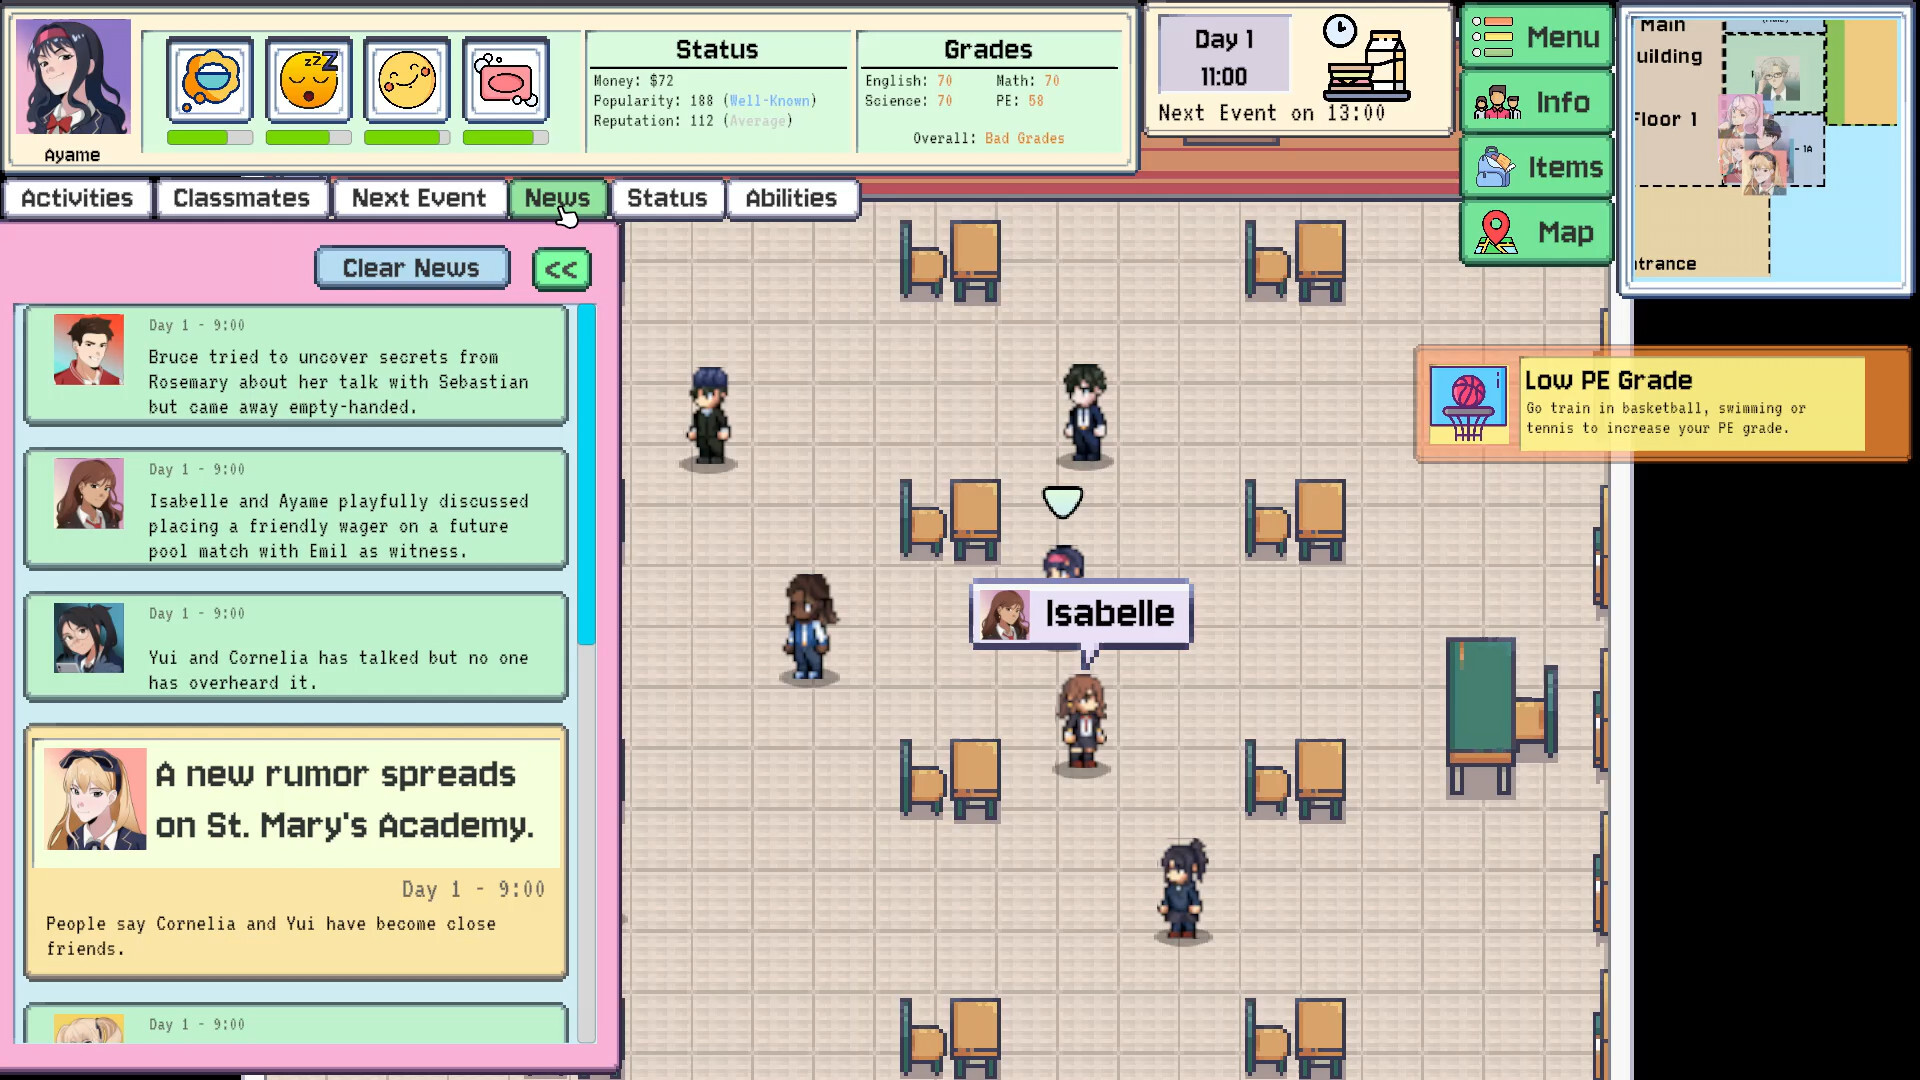Clear all news entries

412,268
